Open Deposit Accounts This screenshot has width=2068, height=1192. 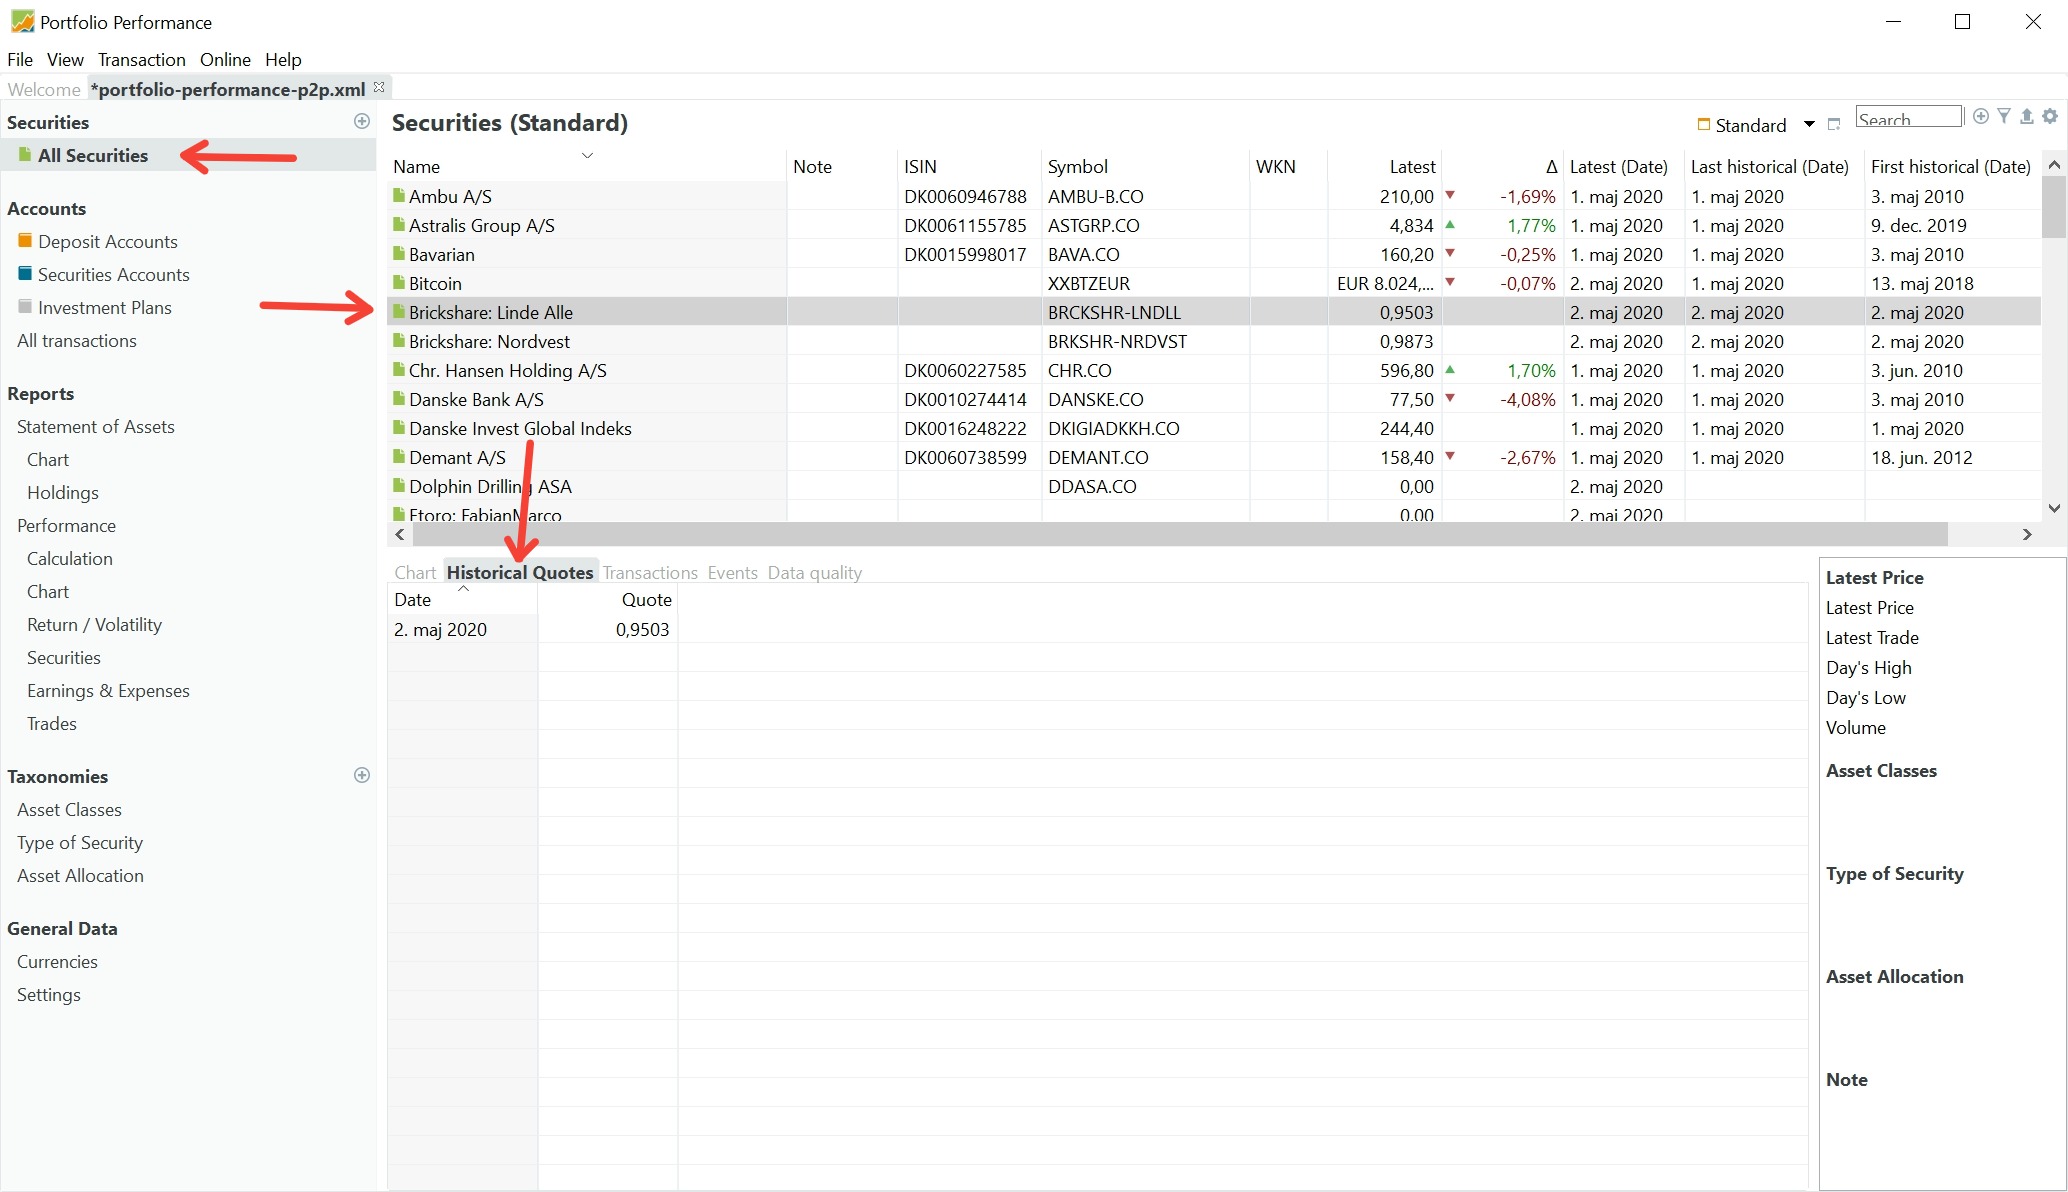click(107, 241)
